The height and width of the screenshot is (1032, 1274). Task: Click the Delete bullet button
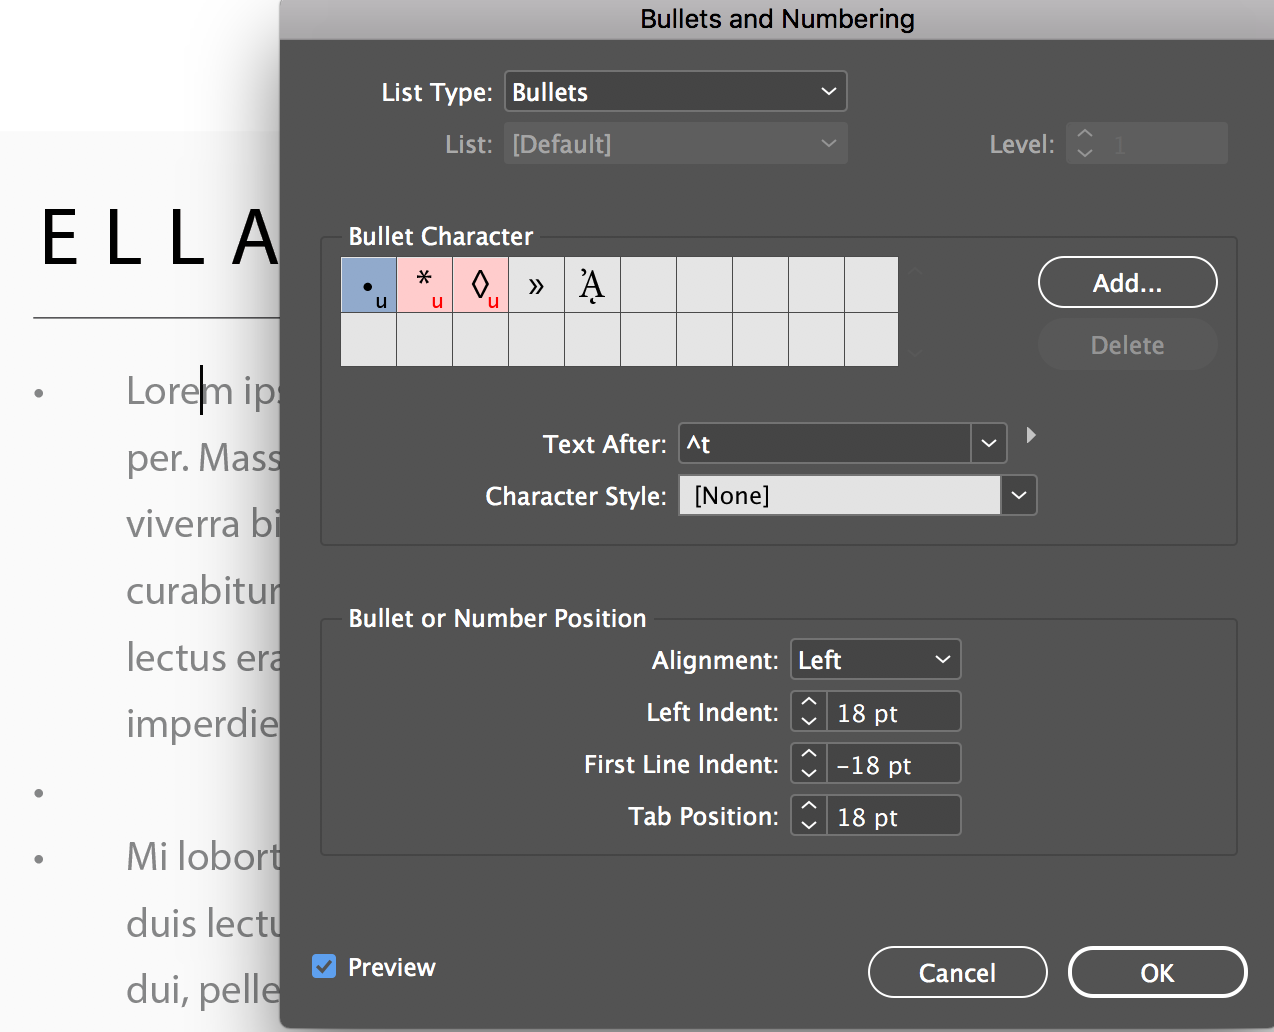1127,344
